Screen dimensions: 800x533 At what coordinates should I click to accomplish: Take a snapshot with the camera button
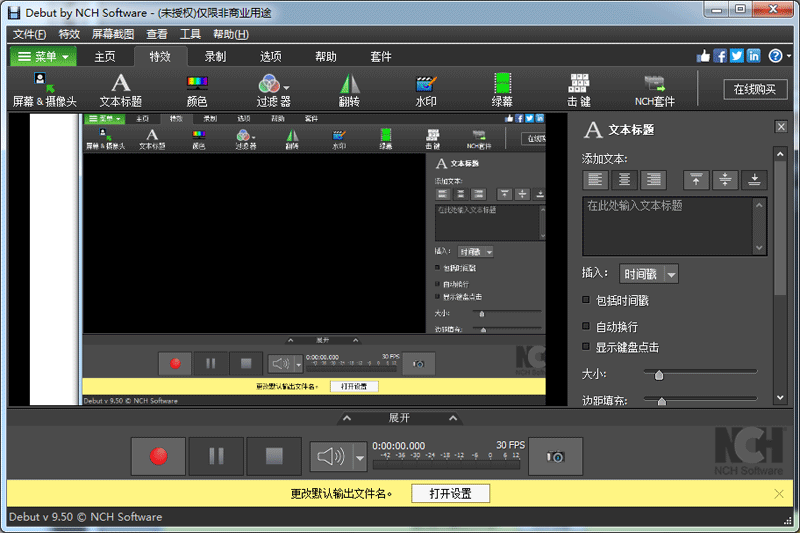pyautogui.click(x=555, y=456)
